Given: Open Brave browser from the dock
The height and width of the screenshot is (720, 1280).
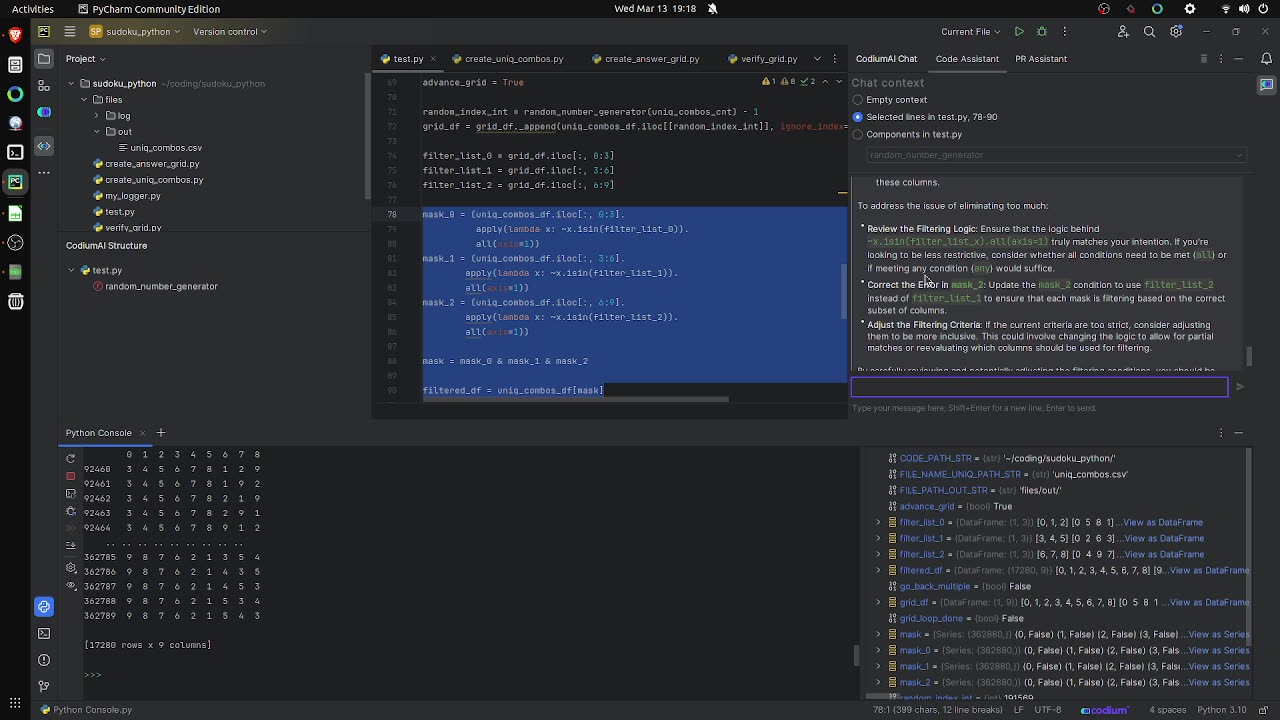Looking at the screenshot, I should point(15,35).
